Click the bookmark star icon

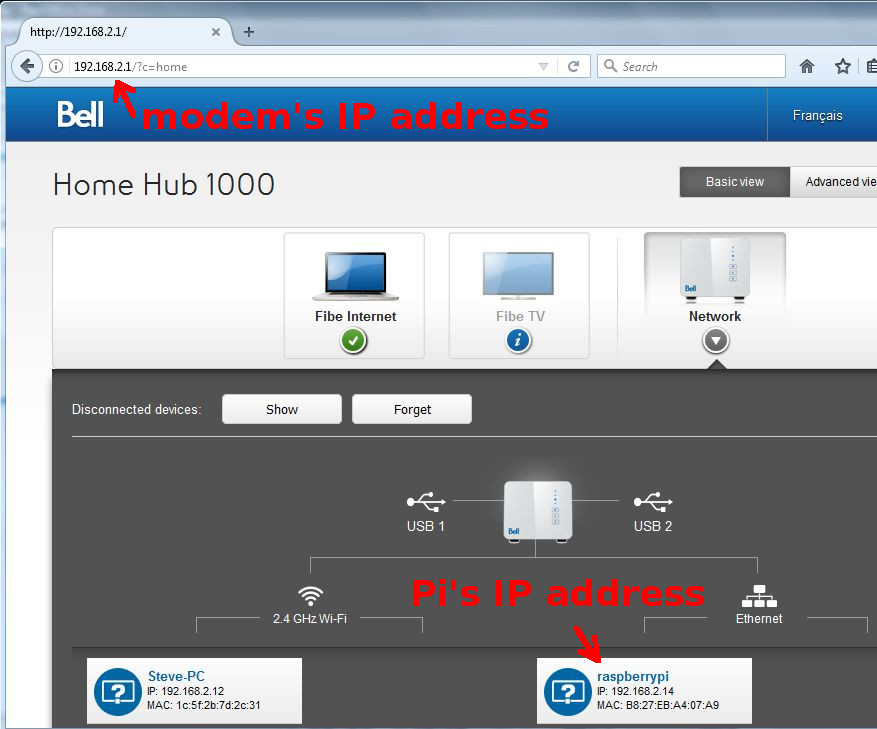click(842, 67)
